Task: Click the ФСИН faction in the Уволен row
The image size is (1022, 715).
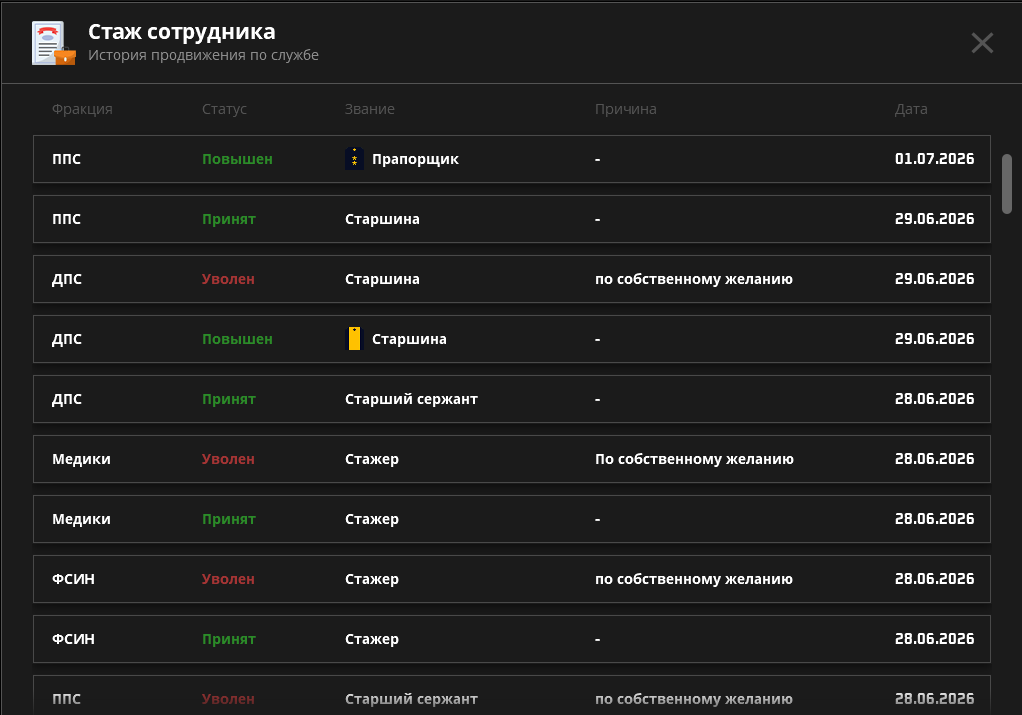Action: coord(74,579)
